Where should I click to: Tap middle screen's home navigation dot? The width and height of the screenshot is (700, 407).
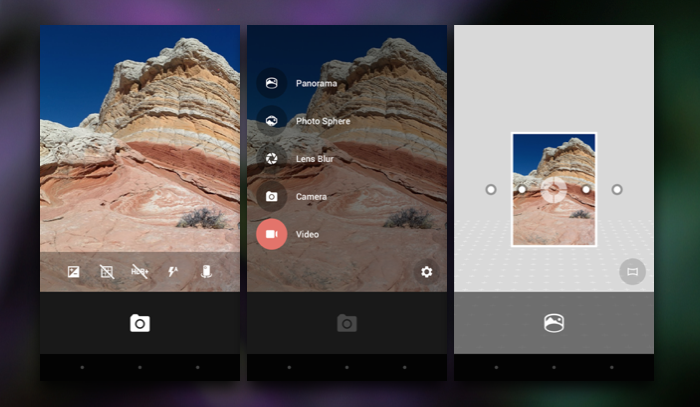[x=347, y=367]
